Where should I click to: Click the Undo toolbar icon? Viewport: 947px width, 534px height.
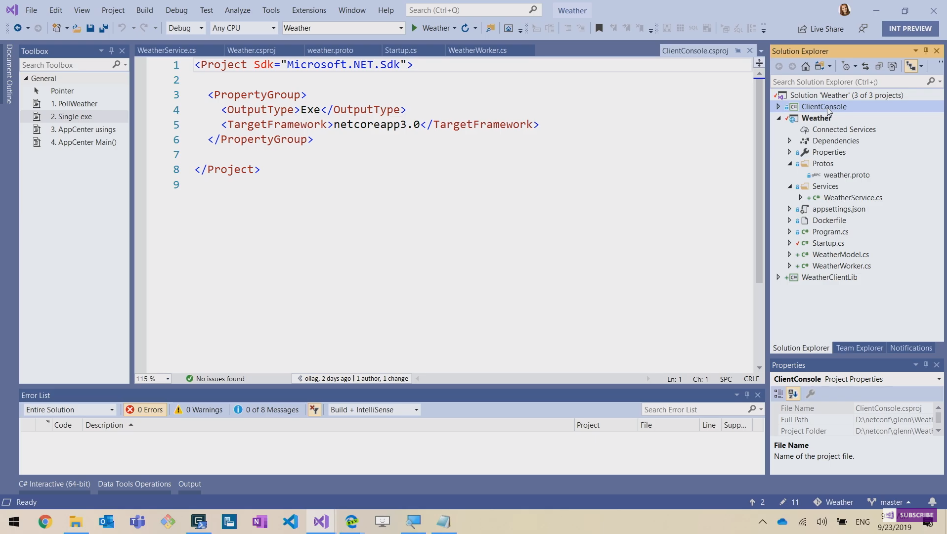point(122,28)
